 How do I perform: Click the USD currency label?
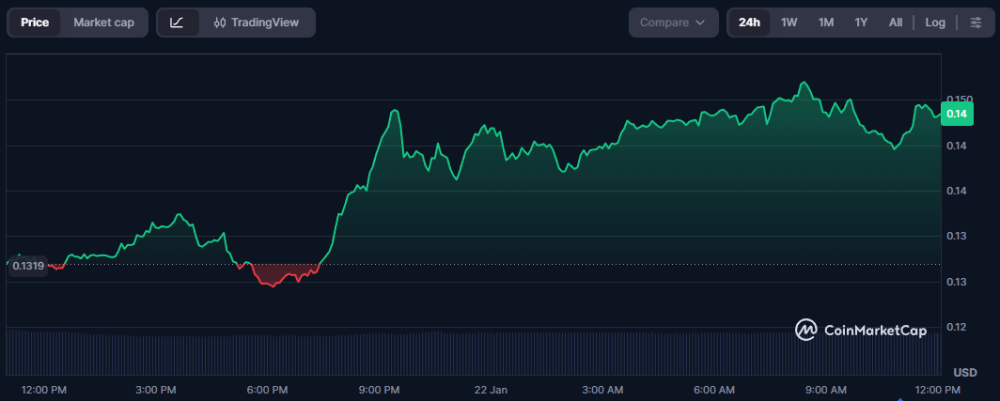click(x=965, y=373)
